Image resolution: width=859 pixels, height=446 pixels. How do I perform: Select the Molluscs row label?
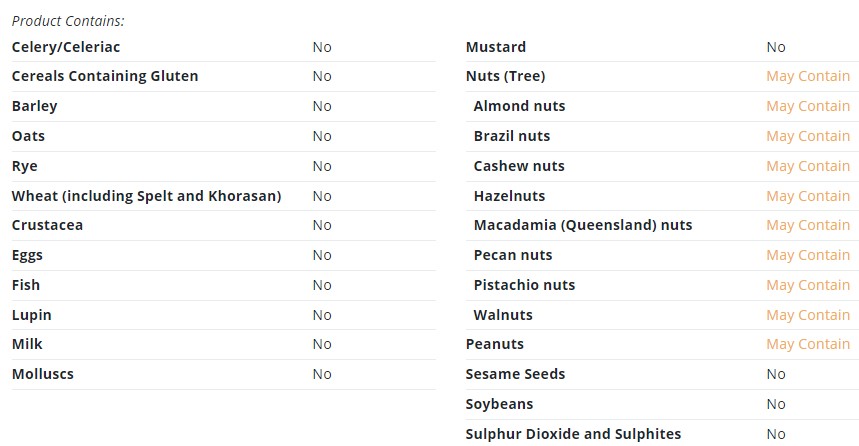tap(43, 374)
